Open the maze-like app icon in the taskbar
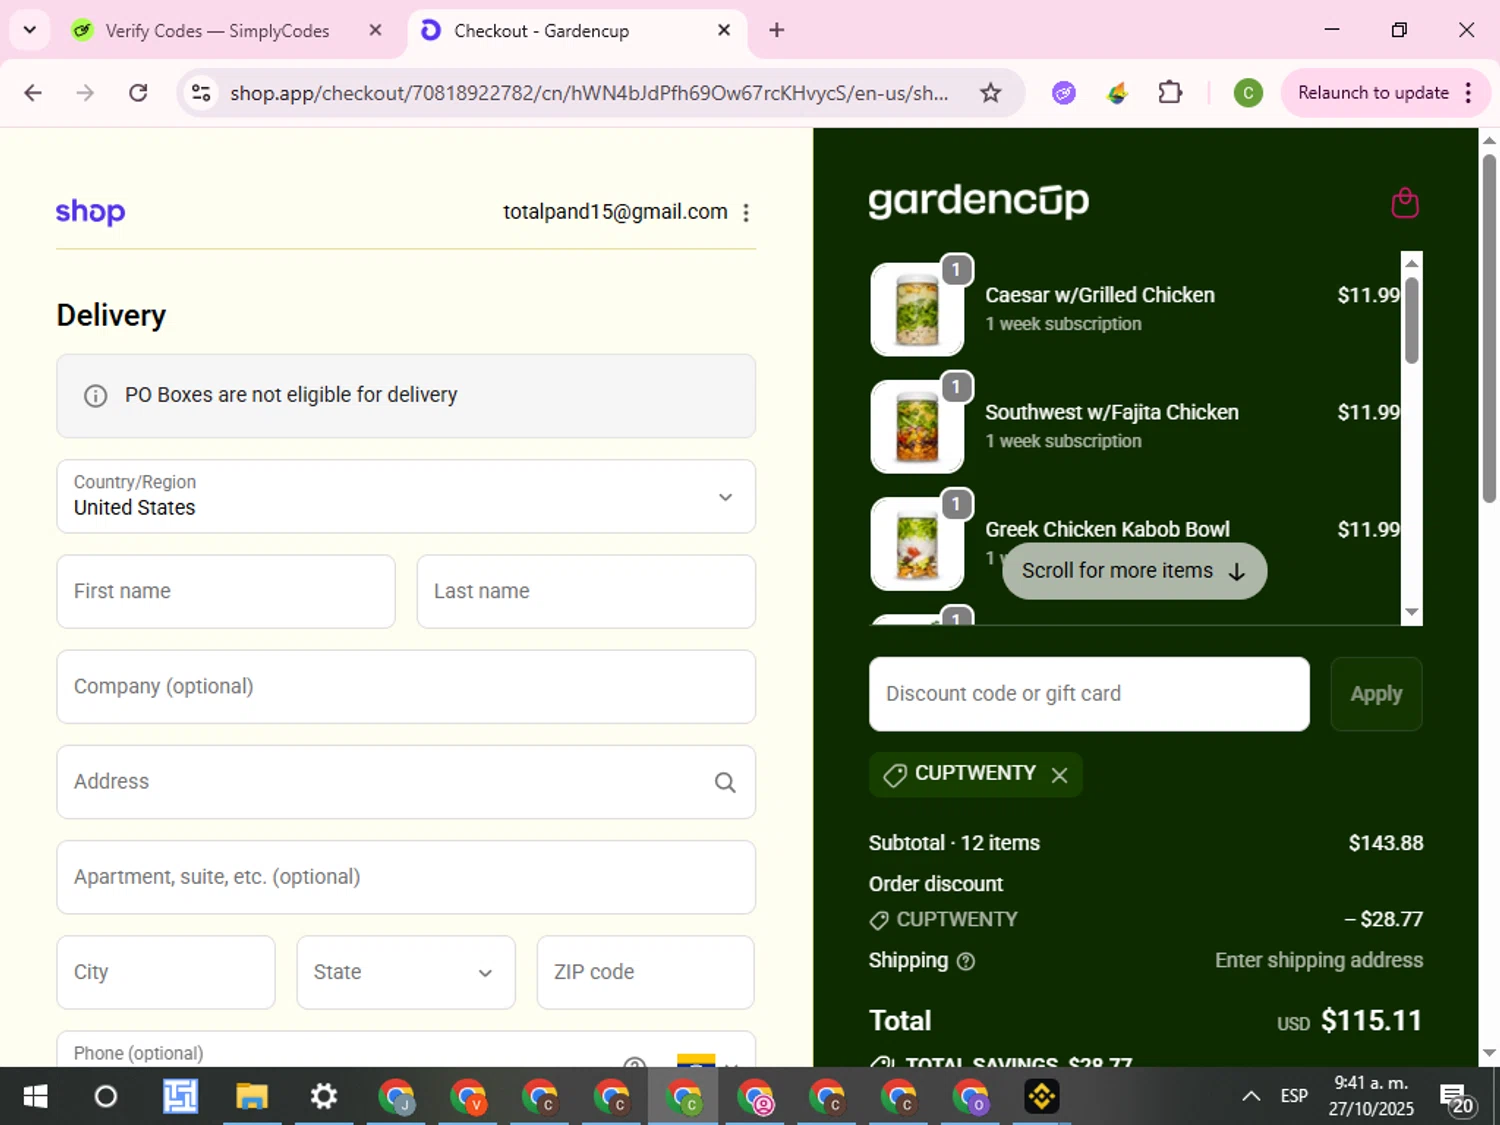Screen dimensions: 1500x1125 pyautogui.click(x=180, y=1097)
